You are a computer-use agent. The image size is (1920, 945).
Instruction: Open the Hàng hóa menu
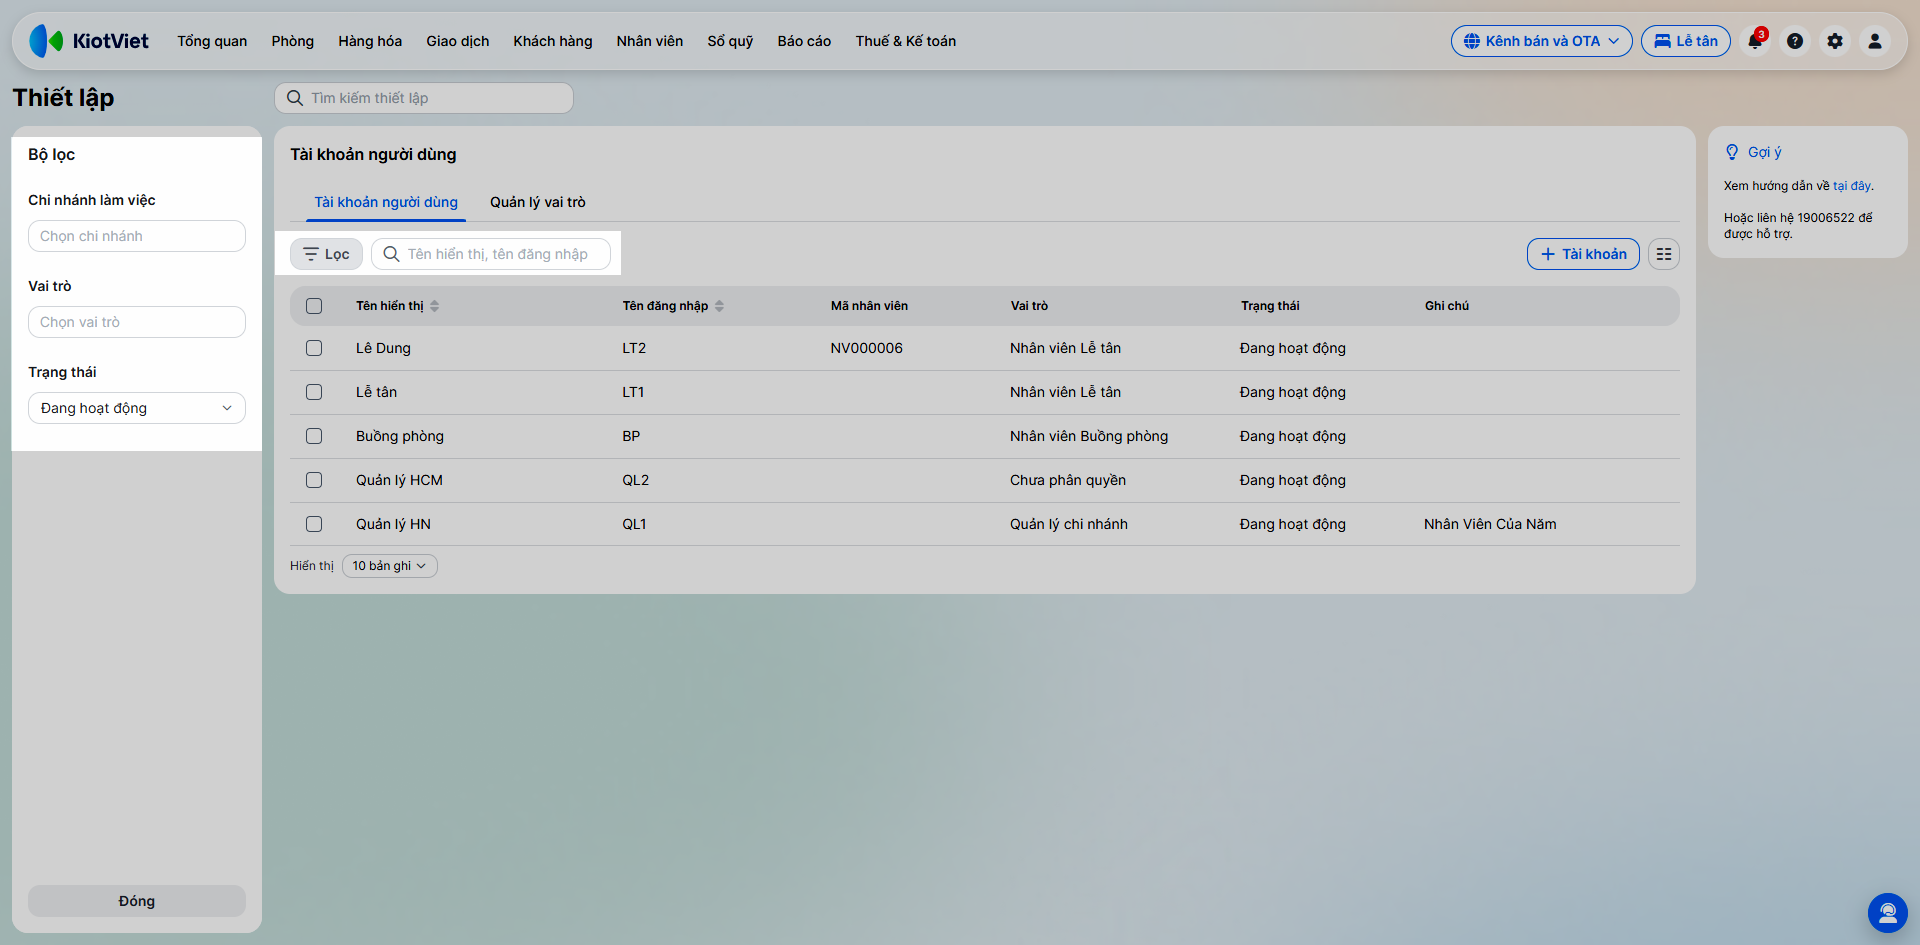click(x=370, y=41)
